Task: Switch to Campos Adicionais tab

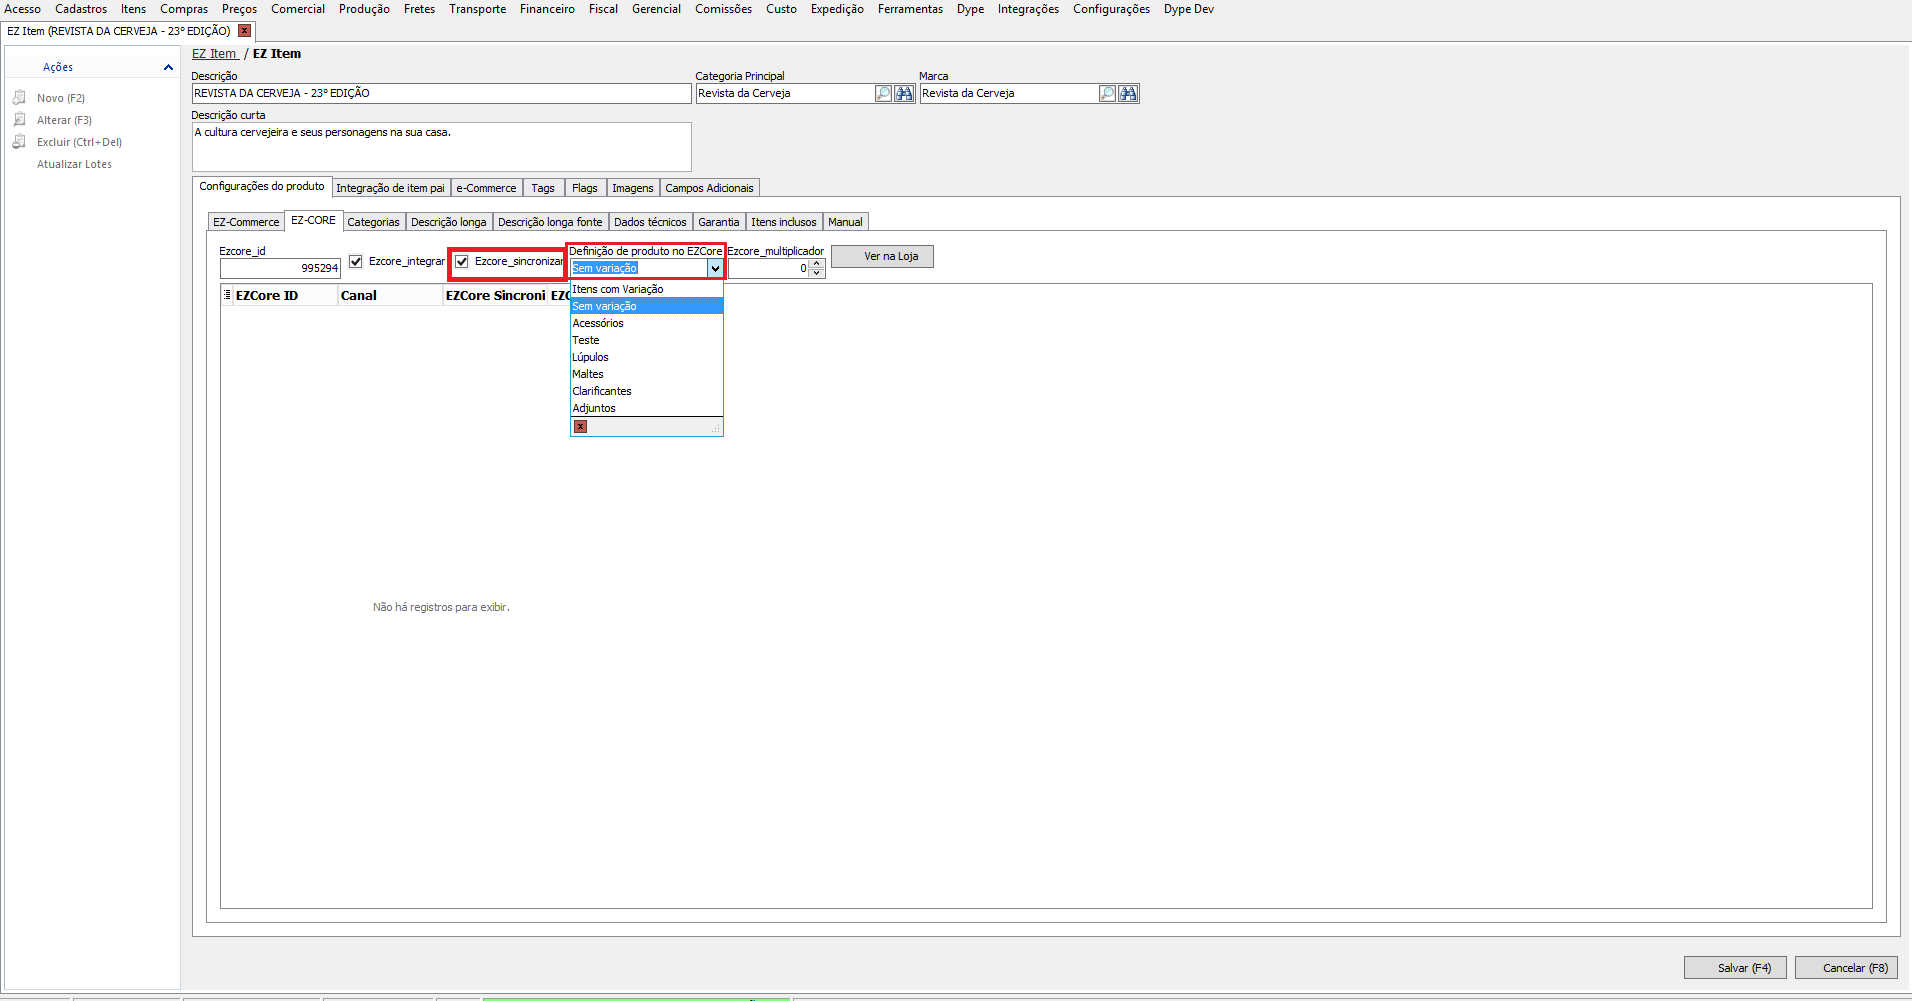Action: (710, 188)
